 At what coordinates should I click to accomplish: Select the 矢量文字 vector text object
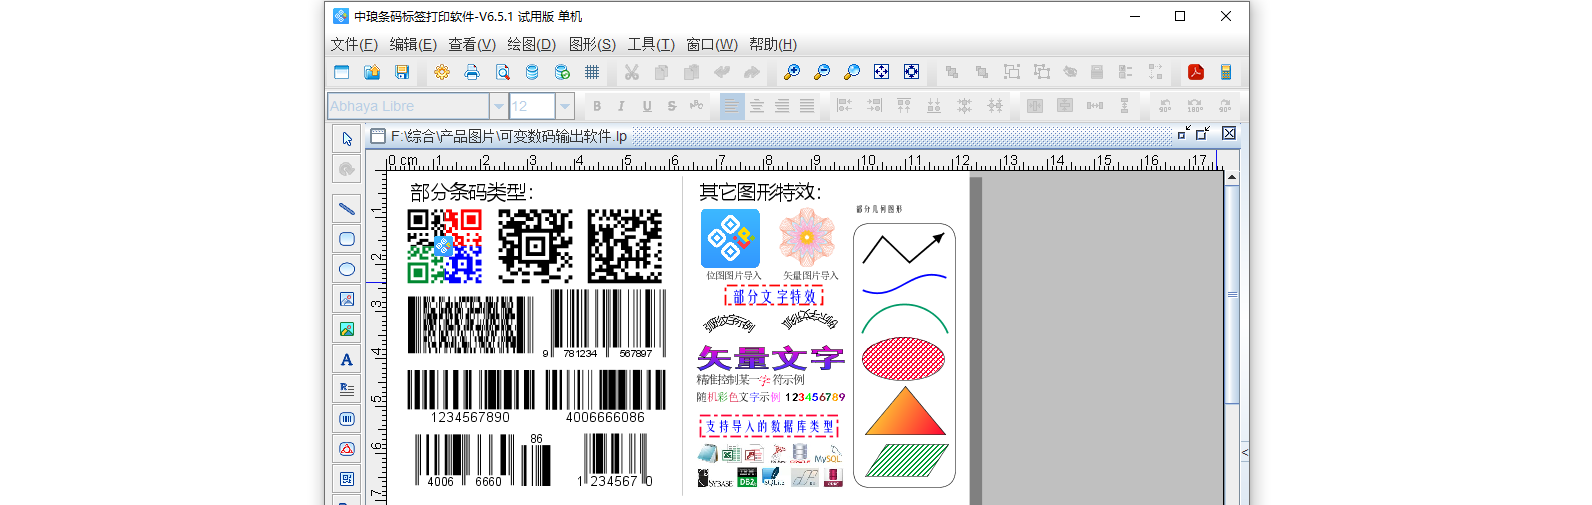click(x=771, y=358)
